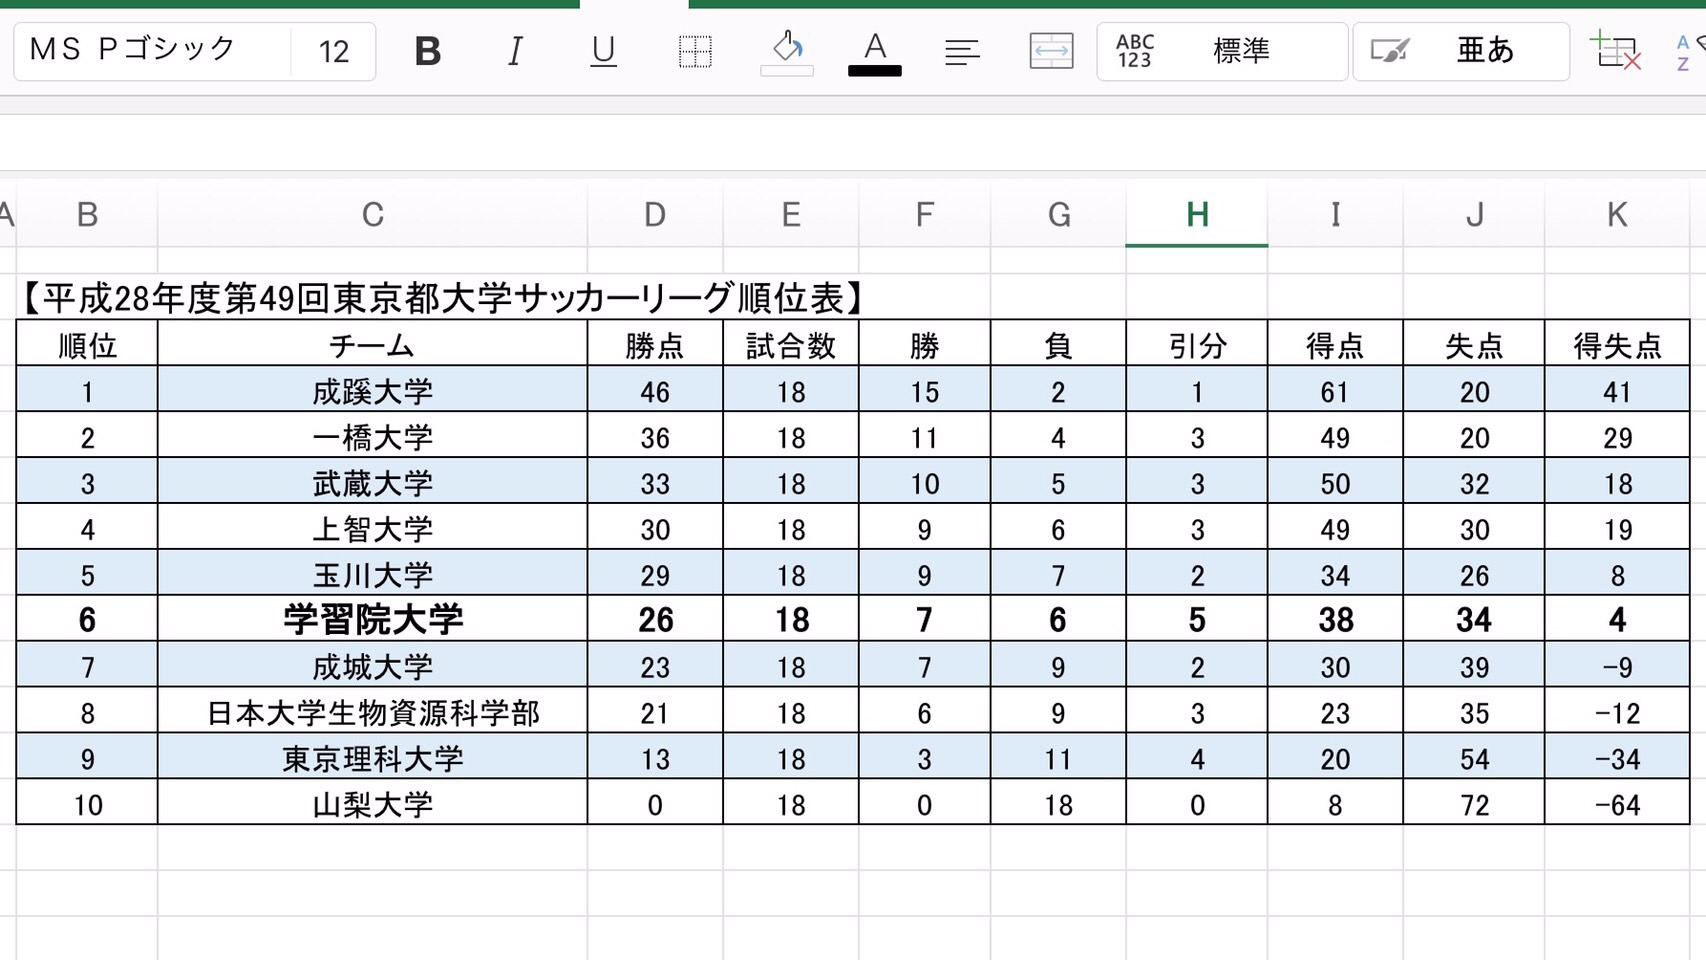Screen dimensions: 1706x960
Task: Select the 勝 header cell
Action: pos(924,344)
